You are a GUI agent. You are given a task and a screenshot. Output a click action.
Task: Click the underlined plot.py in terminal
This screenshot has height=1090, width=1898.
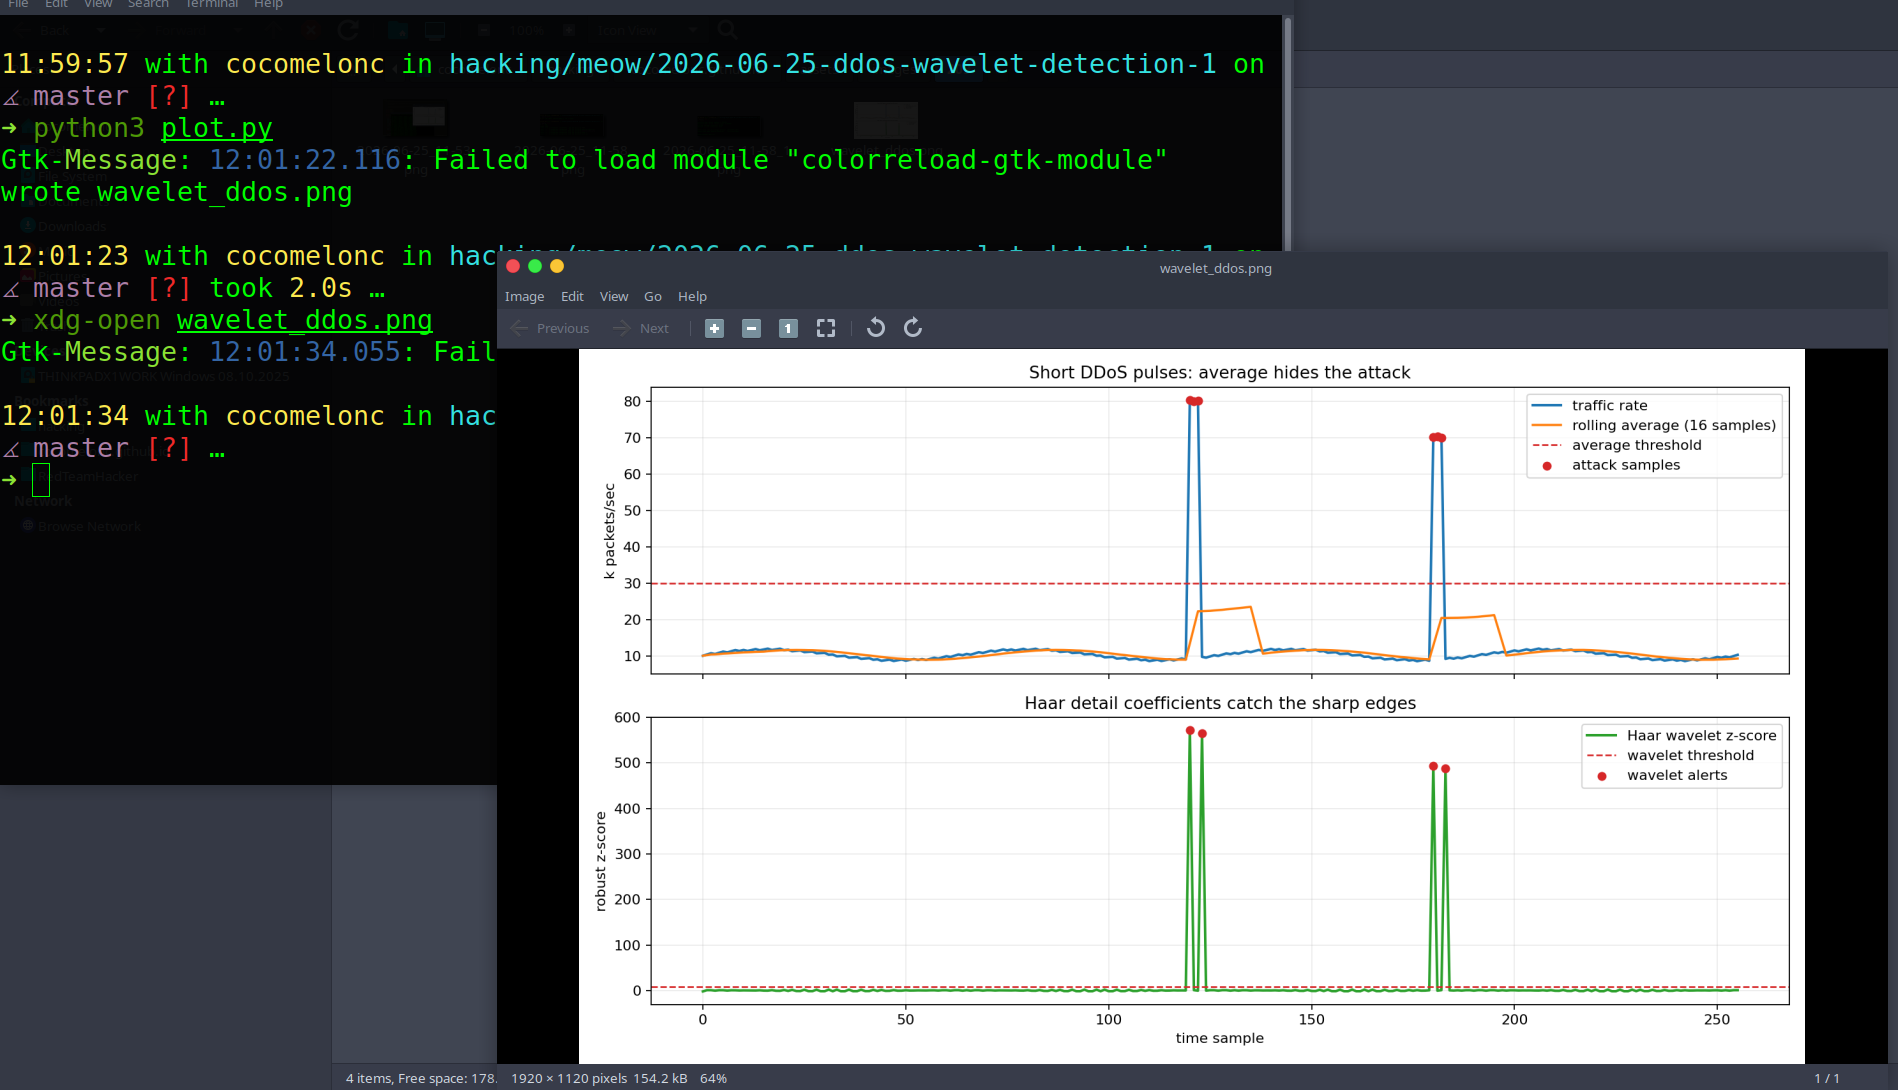pos(217,128)
